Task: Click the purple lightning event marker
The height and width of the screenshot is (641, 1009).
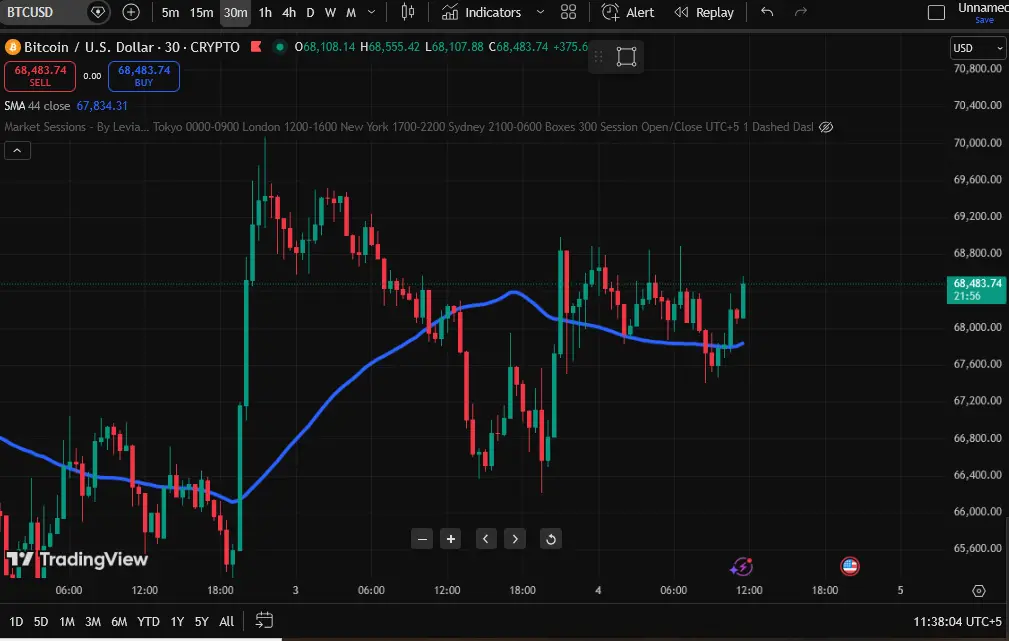Action: 741,566
